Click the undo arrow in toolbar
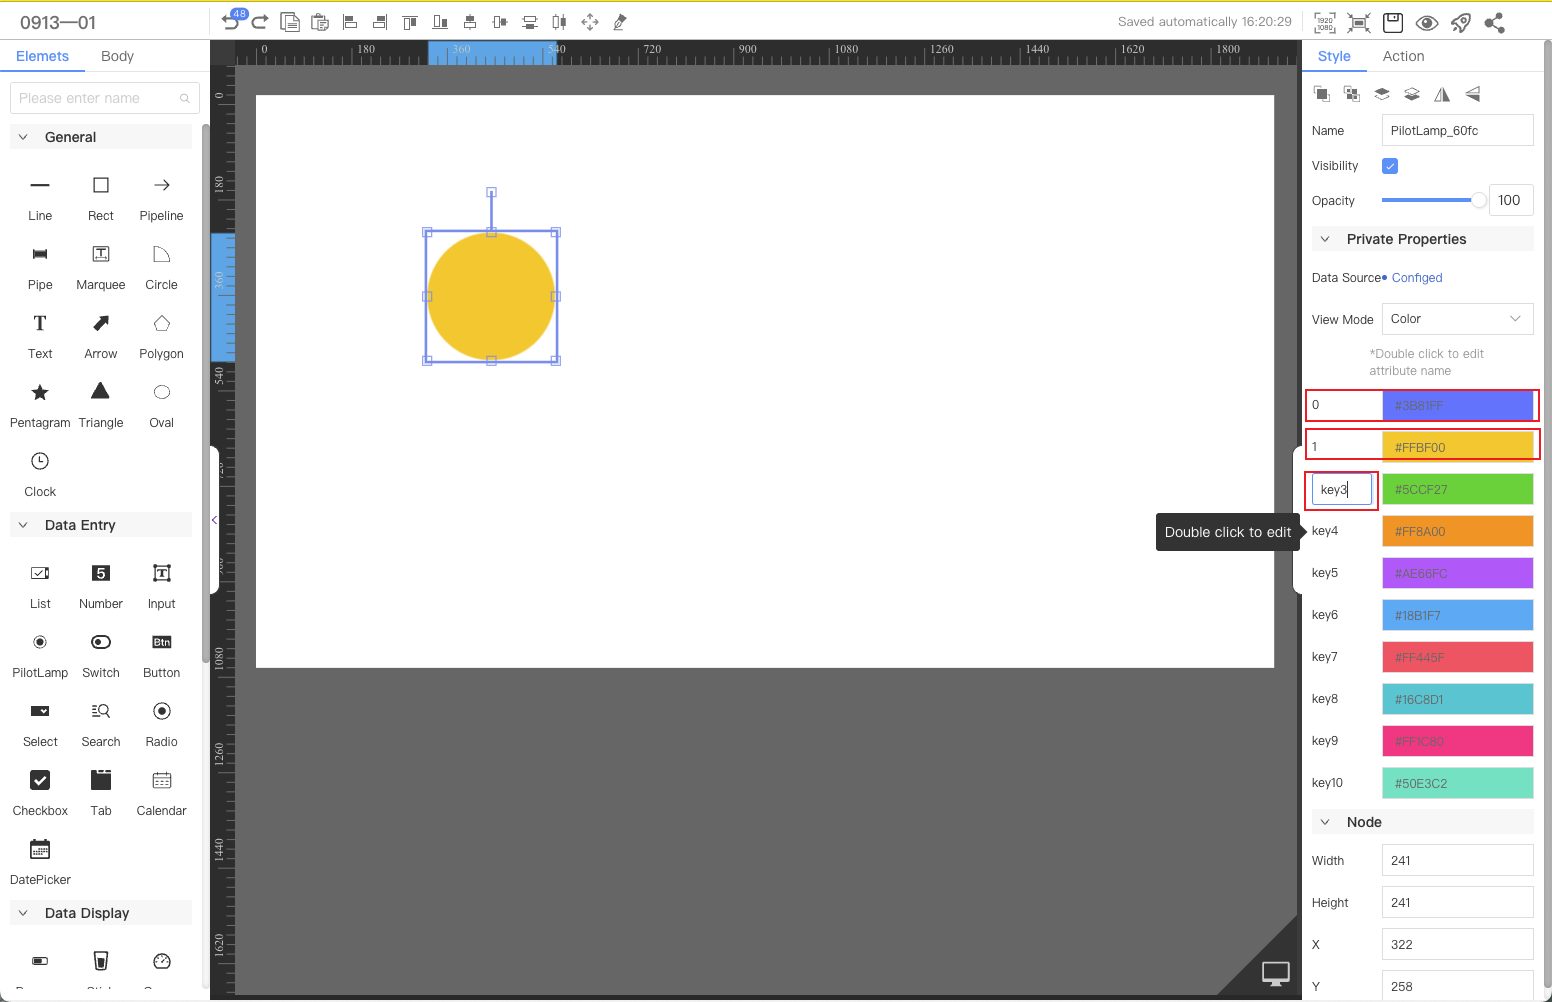Screen dimensions: 1552x1002 230,22
